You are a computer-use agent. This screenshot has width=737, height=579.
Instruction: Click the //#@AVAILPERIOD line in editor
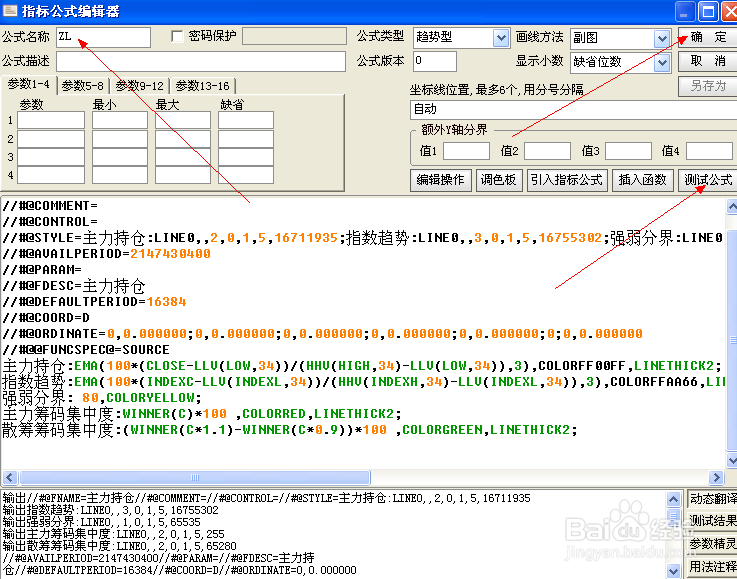tap(106, 254)
